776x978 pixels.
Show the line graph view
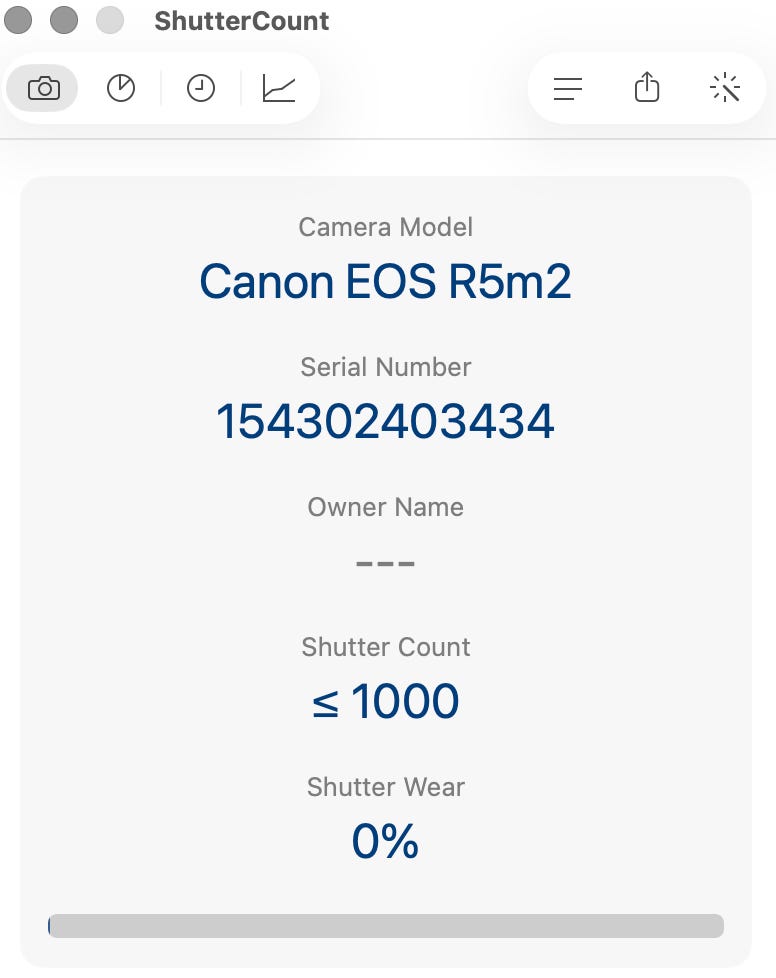279,89
